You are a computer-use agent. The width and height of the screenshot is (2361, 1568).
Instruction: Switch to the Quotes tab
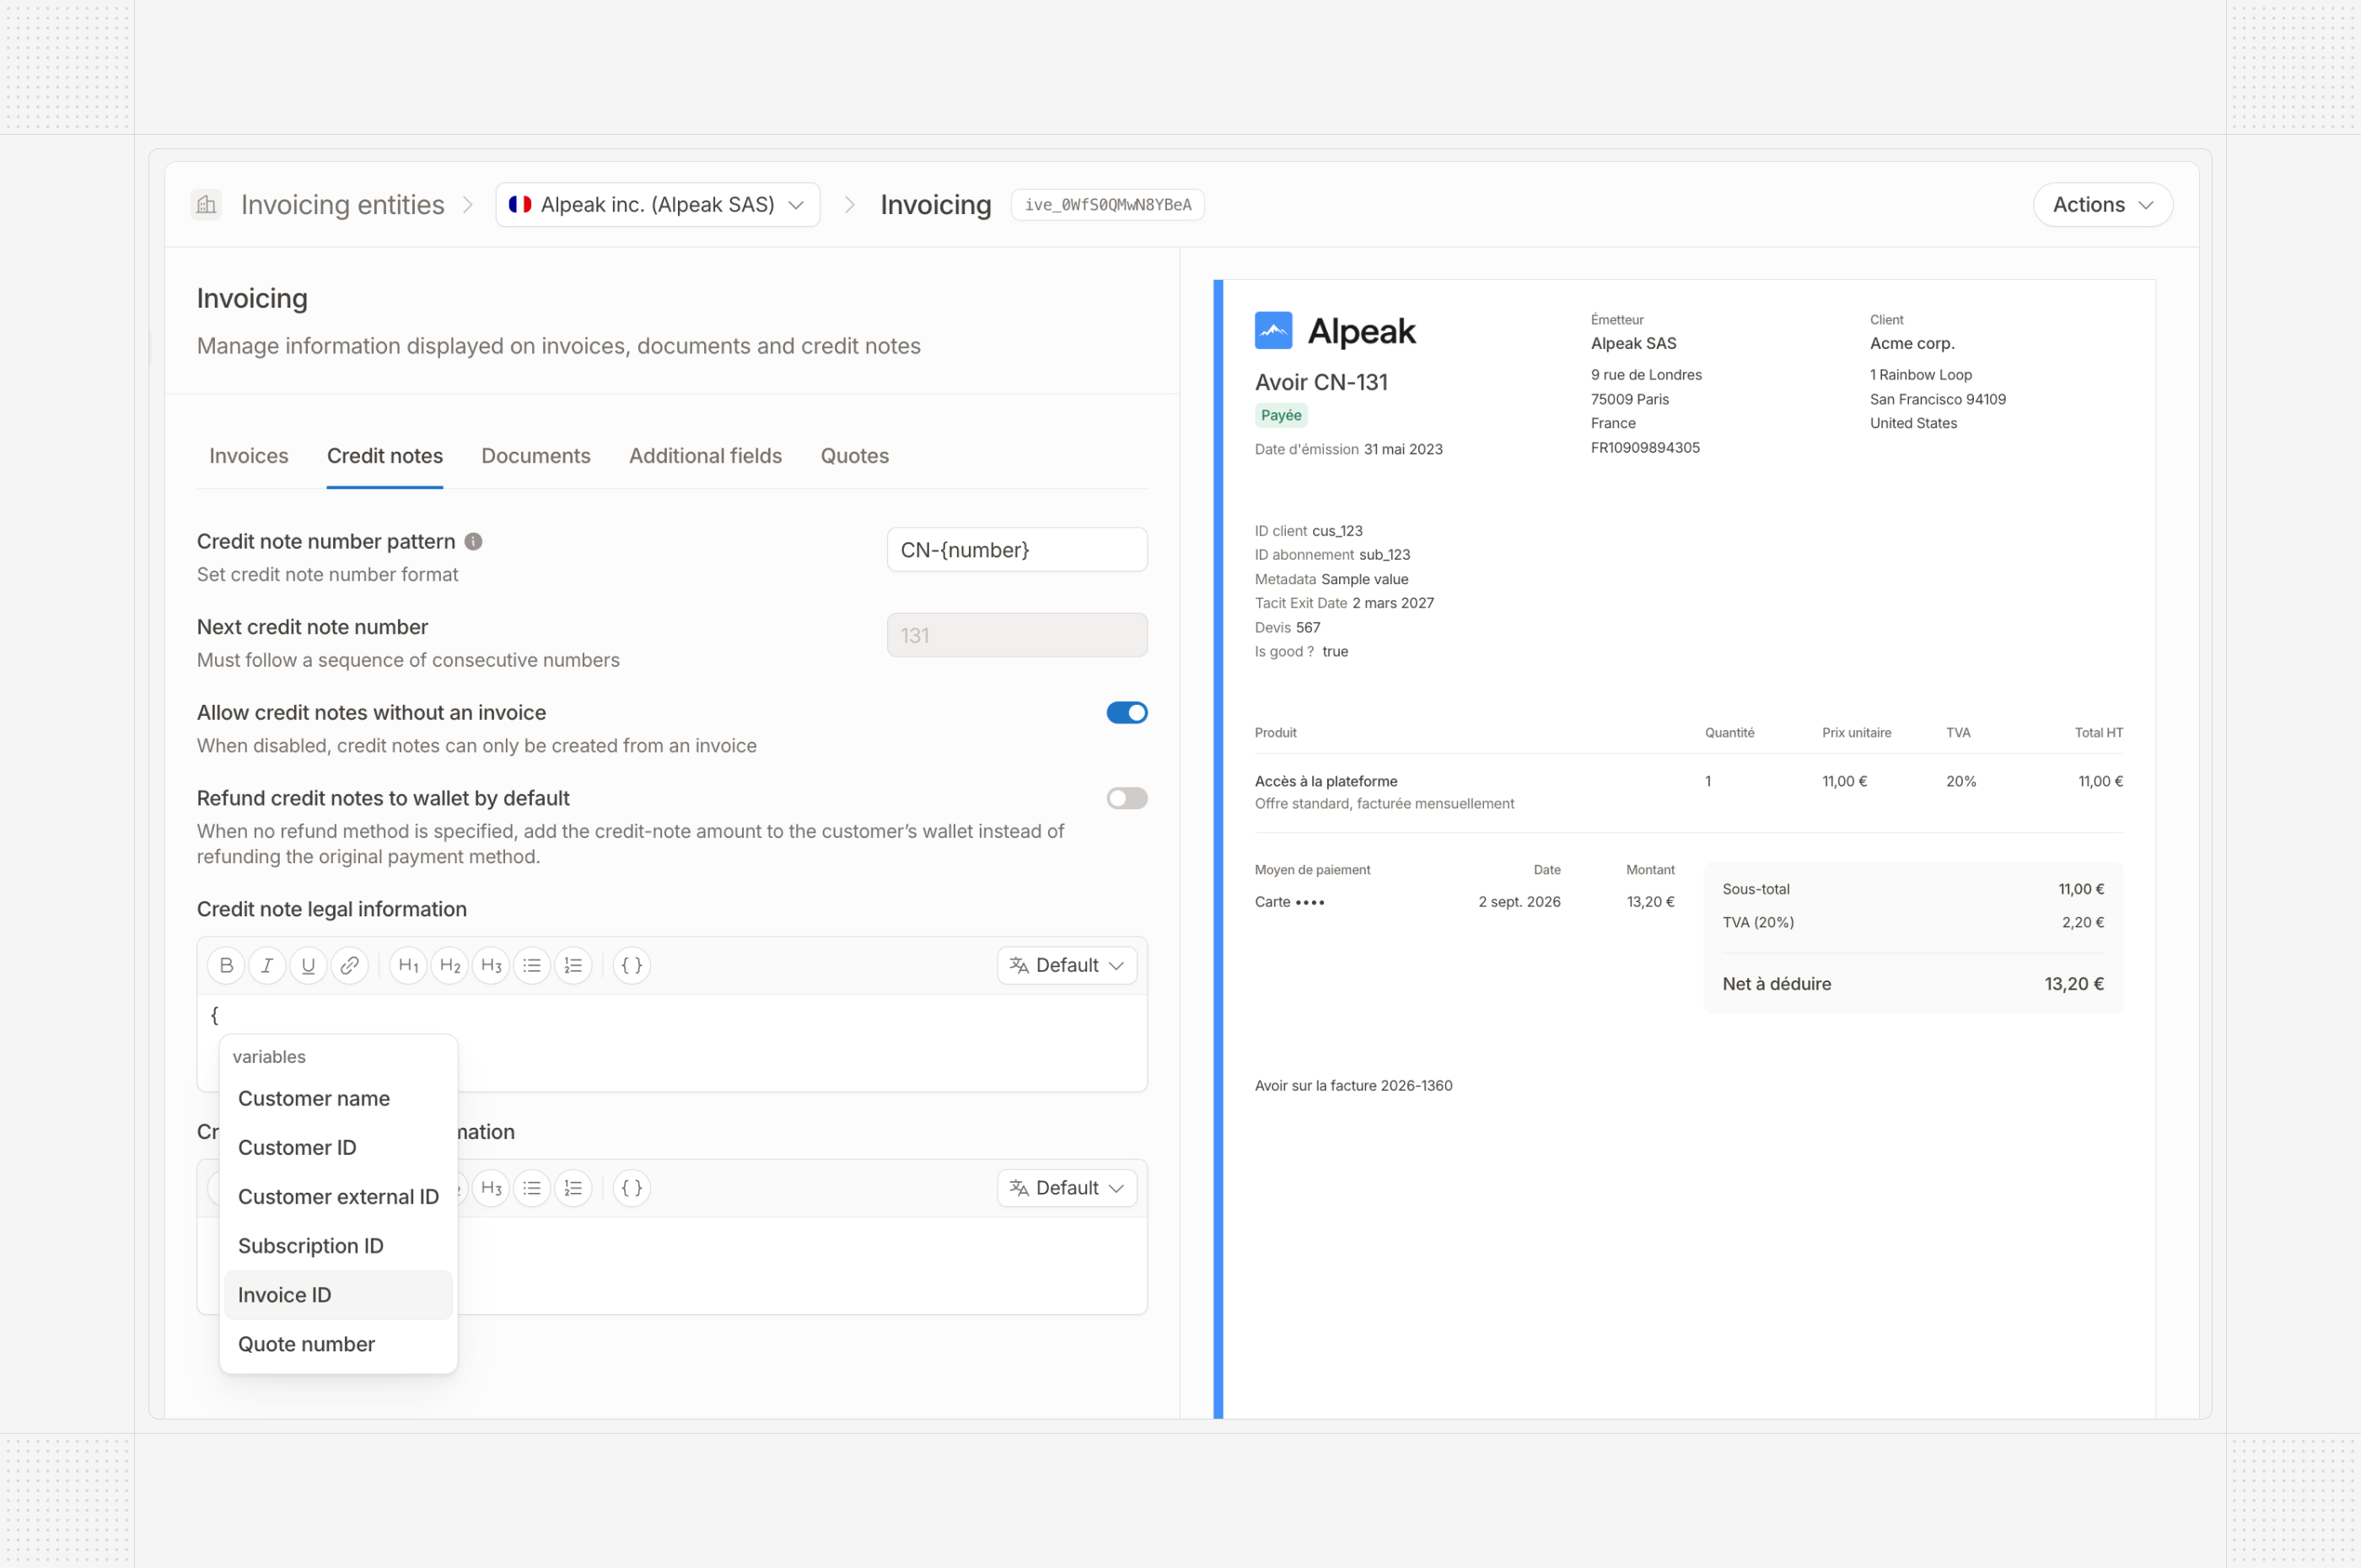pyautogui.click(x=855, y=456)
